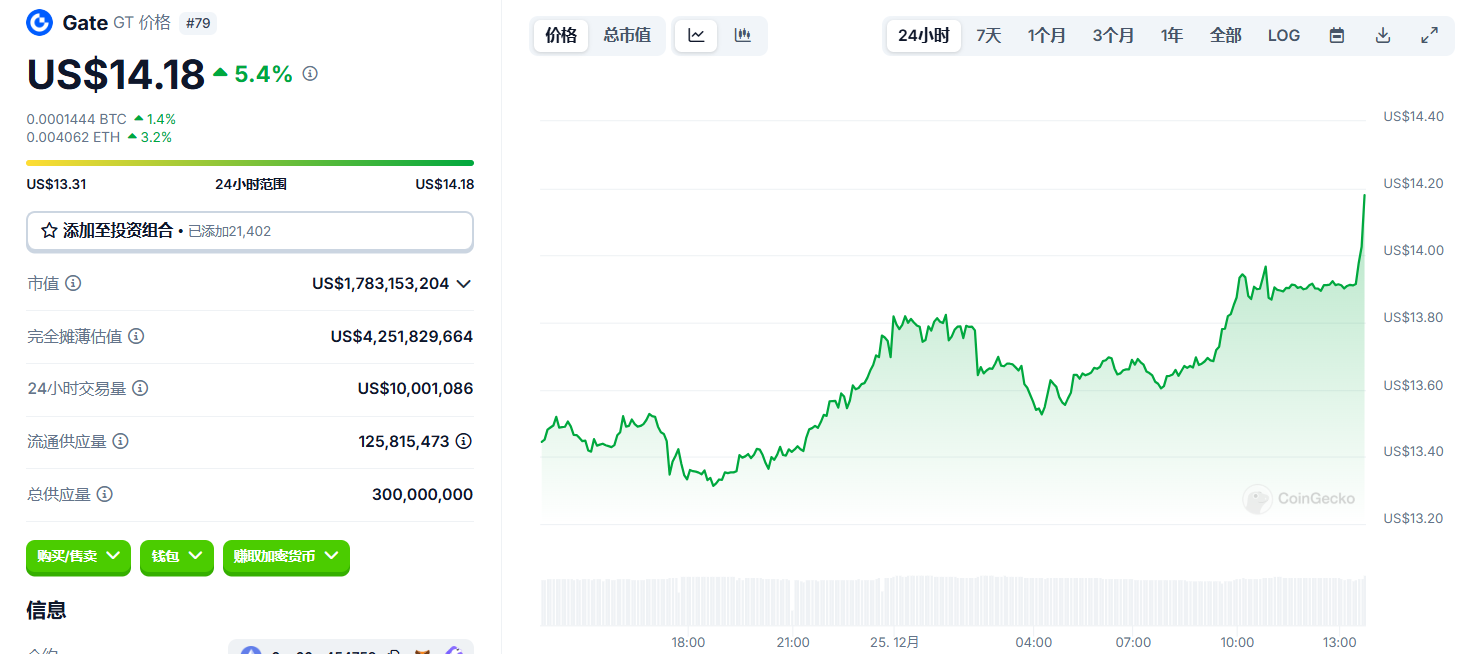Select the 总市值 chart toggle
1480x654 pixels.
(627, 35)
